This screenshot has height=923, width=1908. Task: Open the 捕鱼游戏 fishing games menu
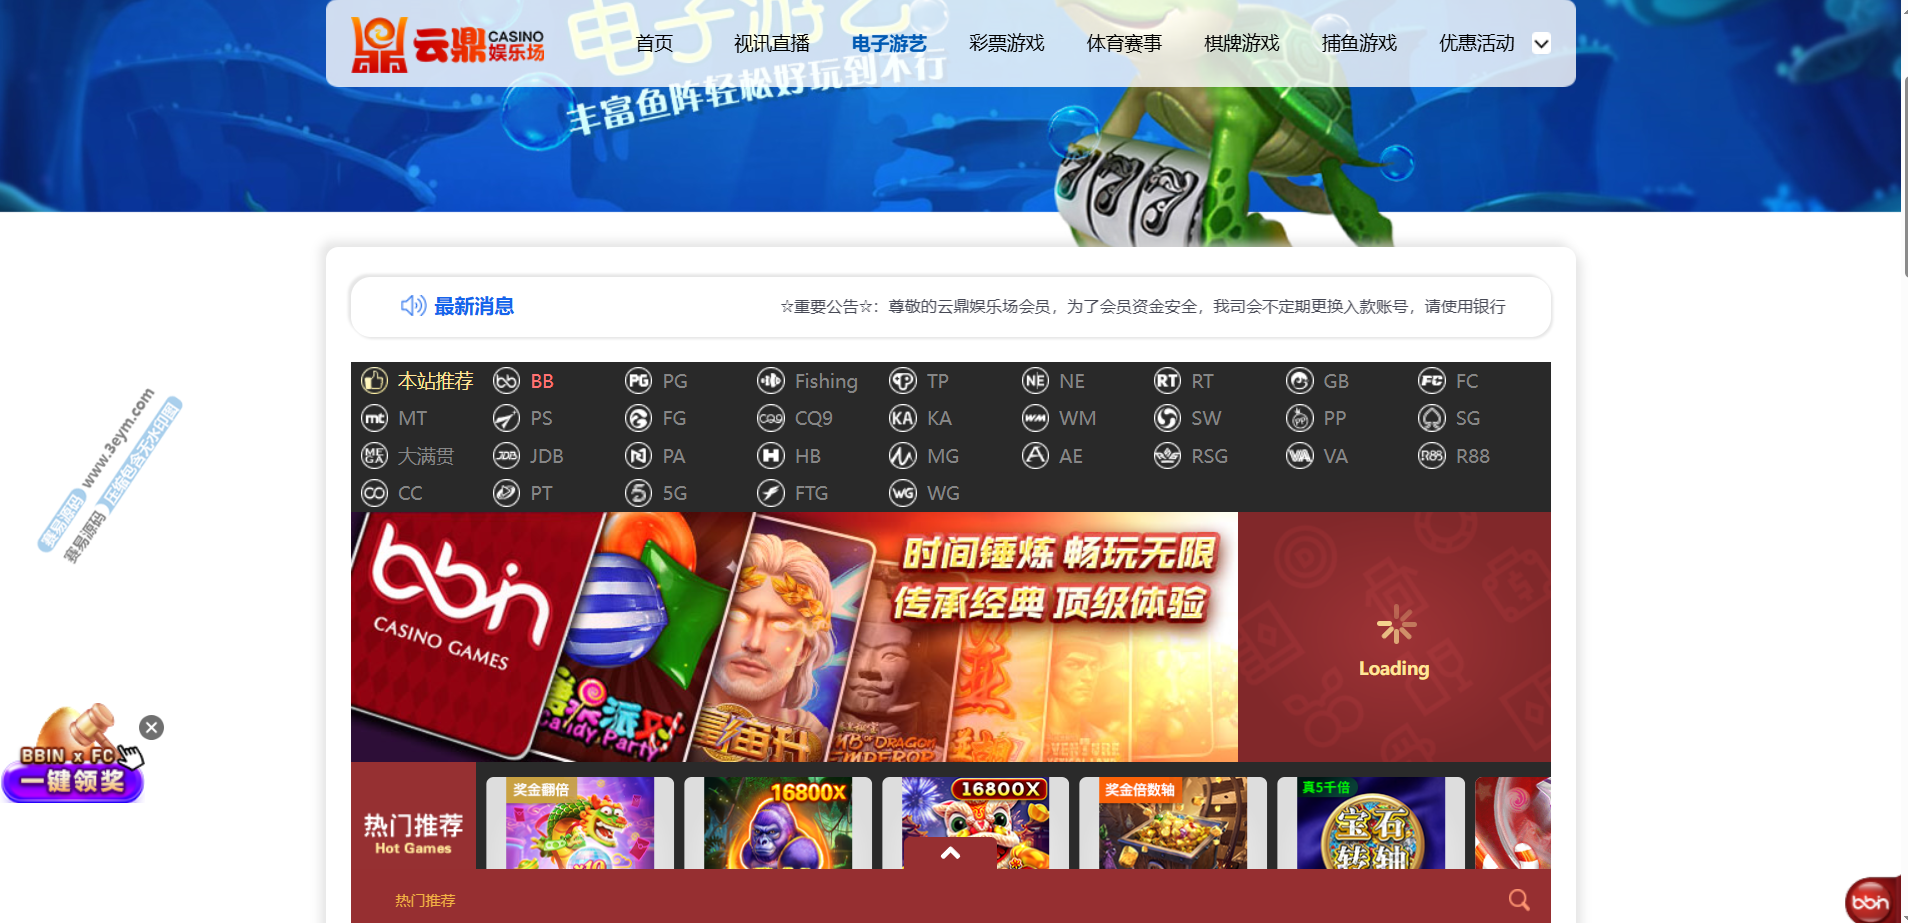1358,43
